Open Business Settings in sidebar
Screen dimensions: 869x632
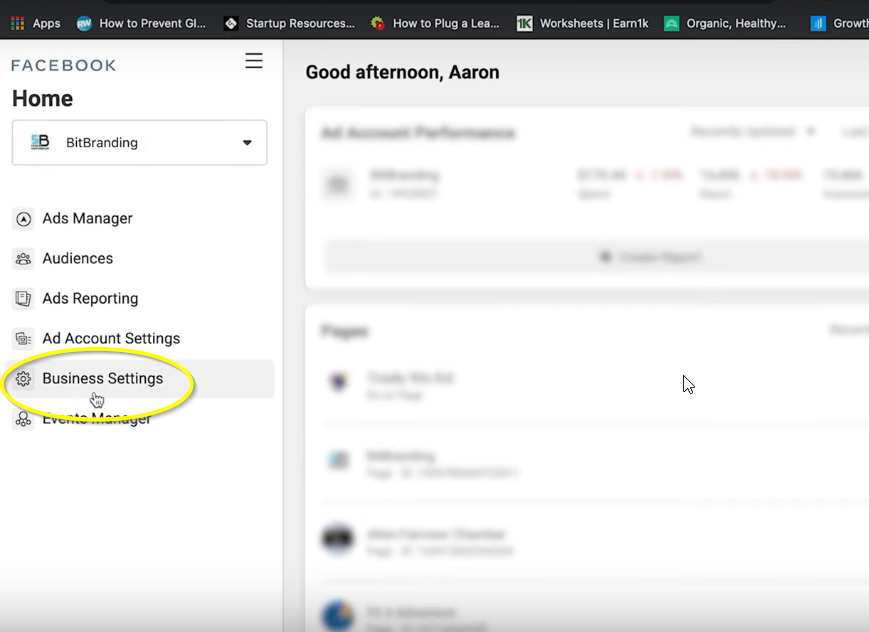(140, 379)
